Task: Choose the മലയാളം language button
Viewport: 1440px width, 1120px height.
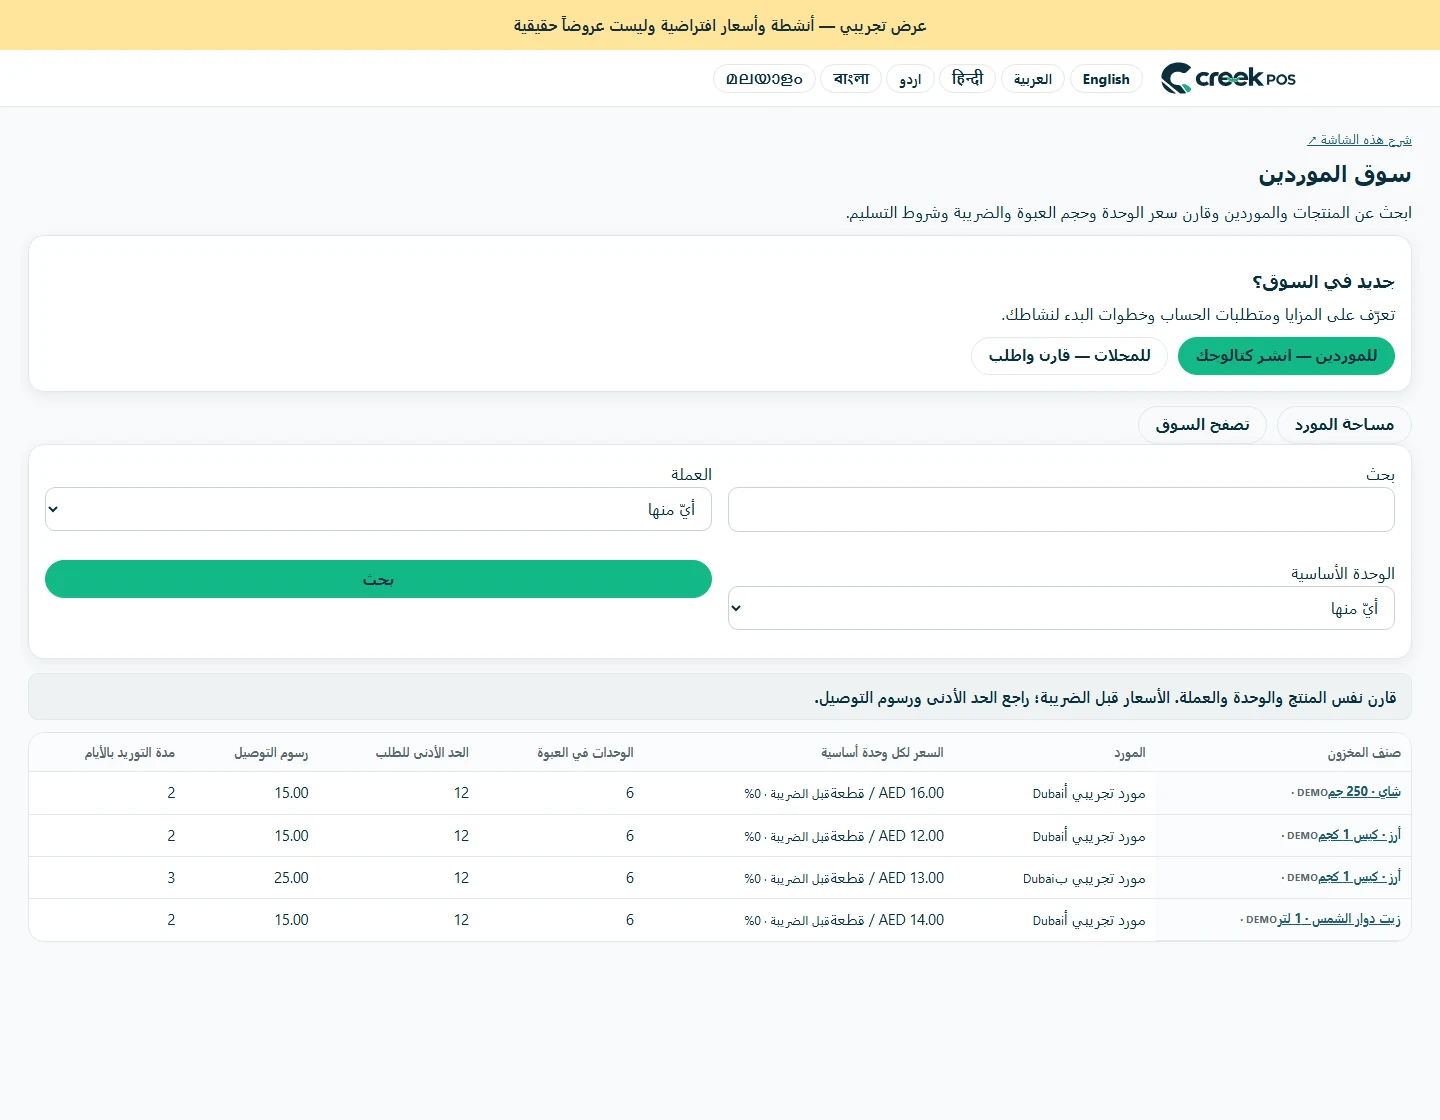Action: point(764,79)
